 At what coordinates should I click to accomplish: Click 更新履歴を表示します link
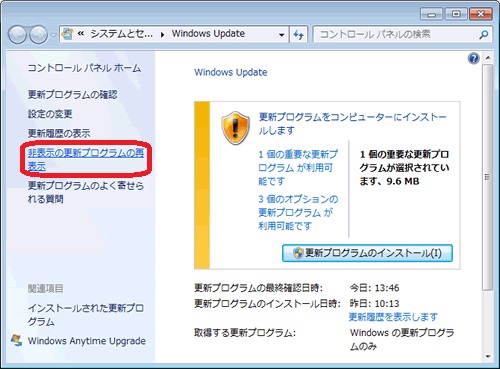(393, 317)
